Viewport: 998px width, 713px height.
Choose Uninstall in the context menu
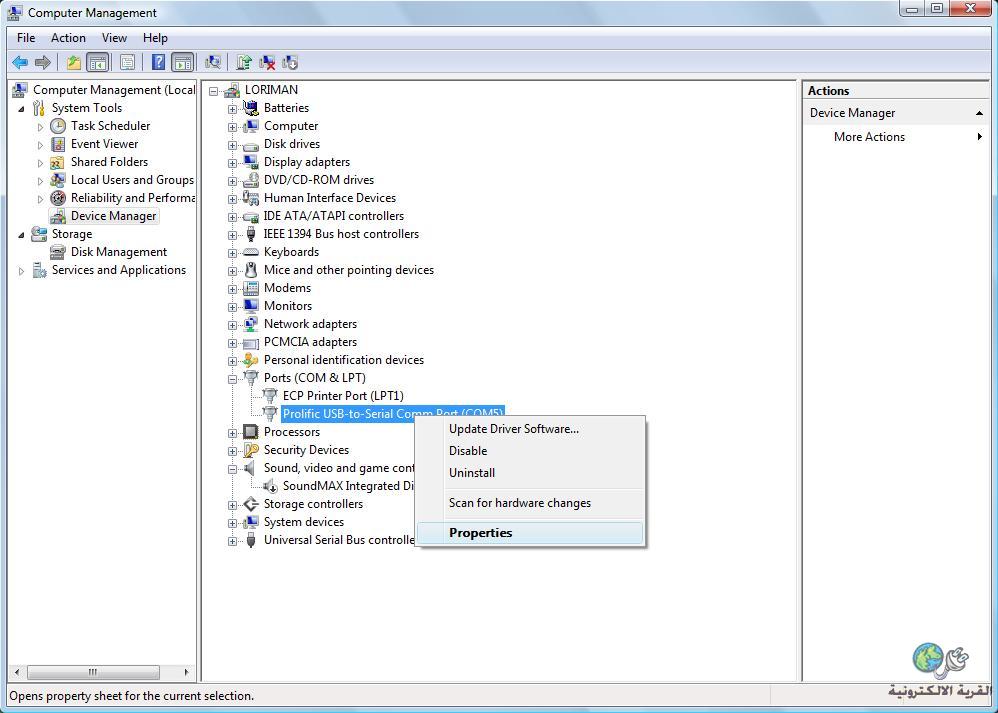click(530, 473)
